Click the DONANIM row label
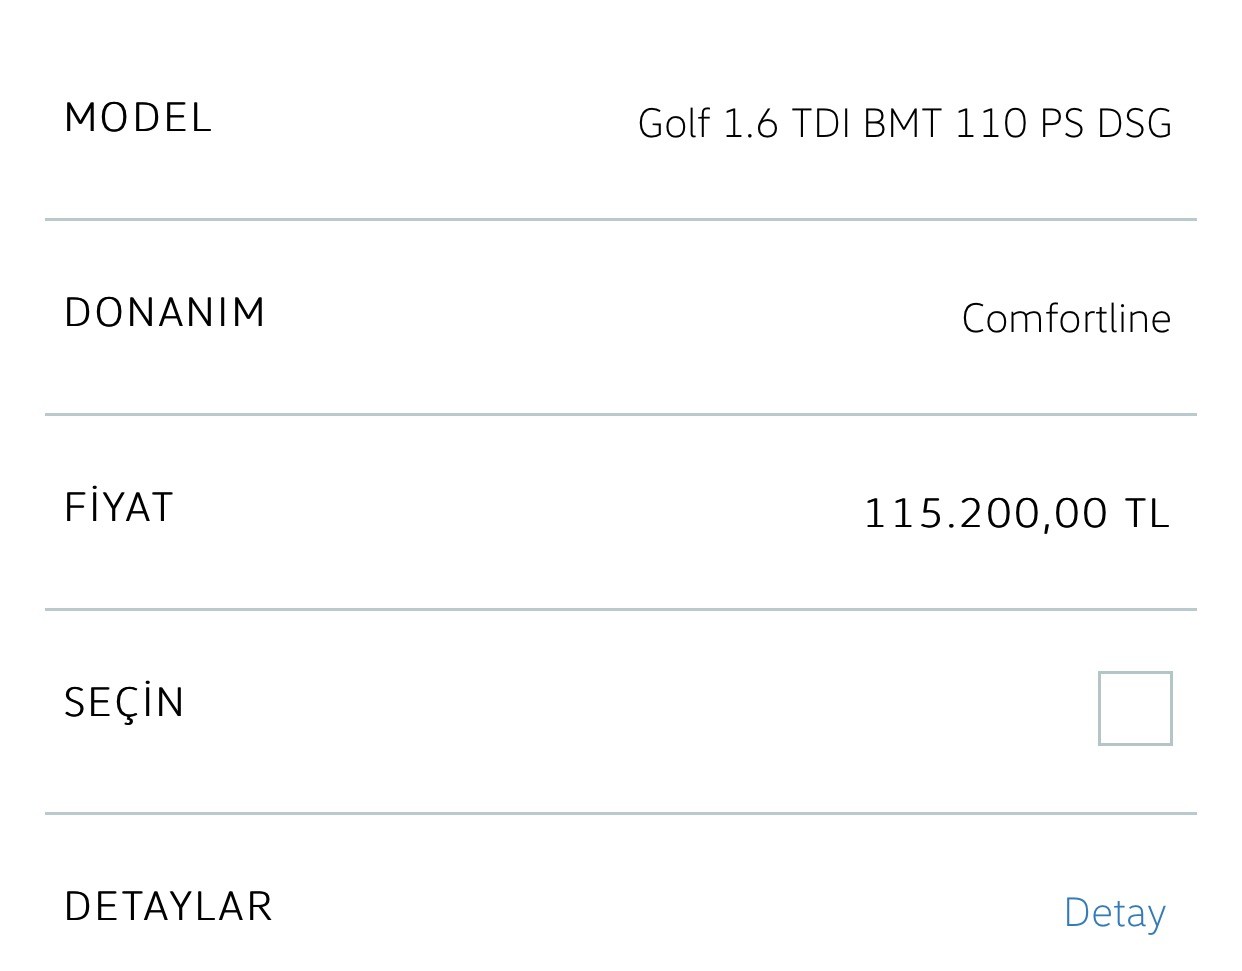Image resolution: width=1242 pixels, height=971 pixels. (165, 312)
